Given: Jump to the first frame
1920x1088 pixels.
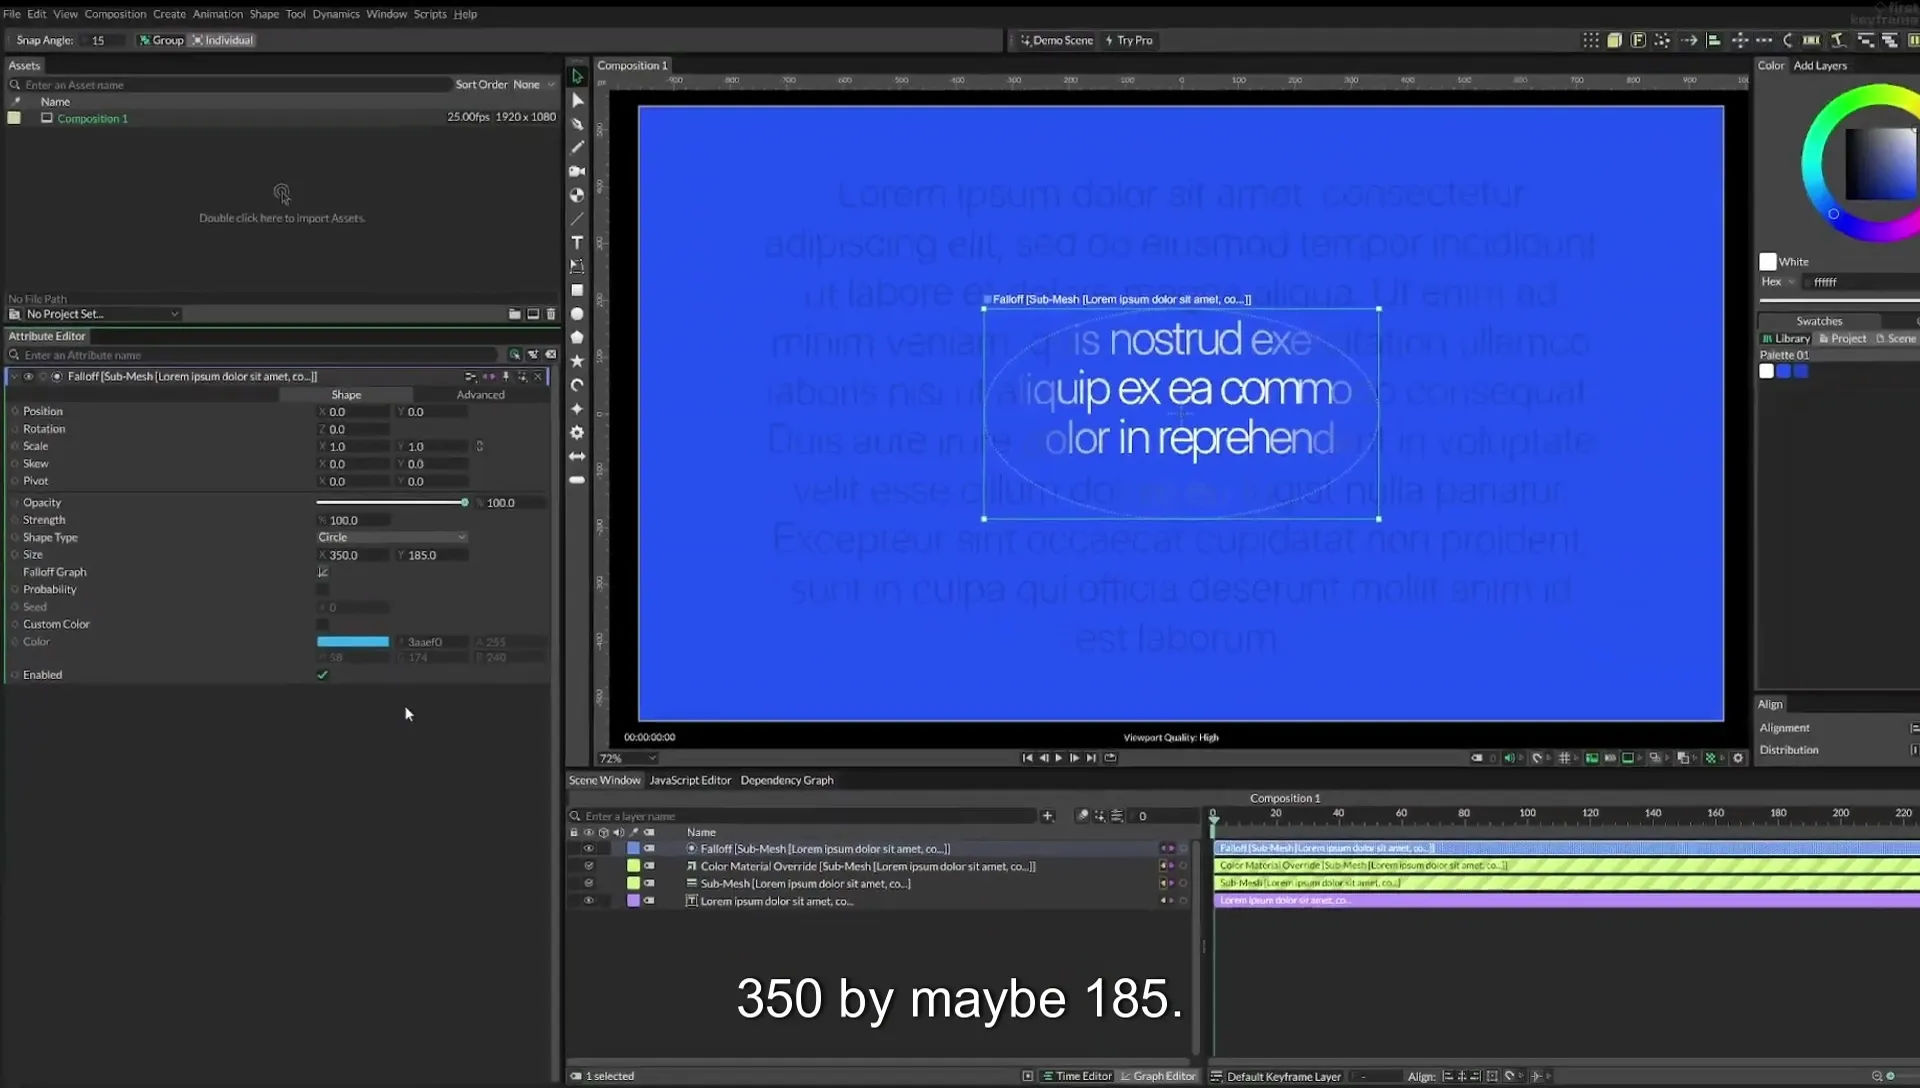Looking at the screenshot, I should (1027, 758).
